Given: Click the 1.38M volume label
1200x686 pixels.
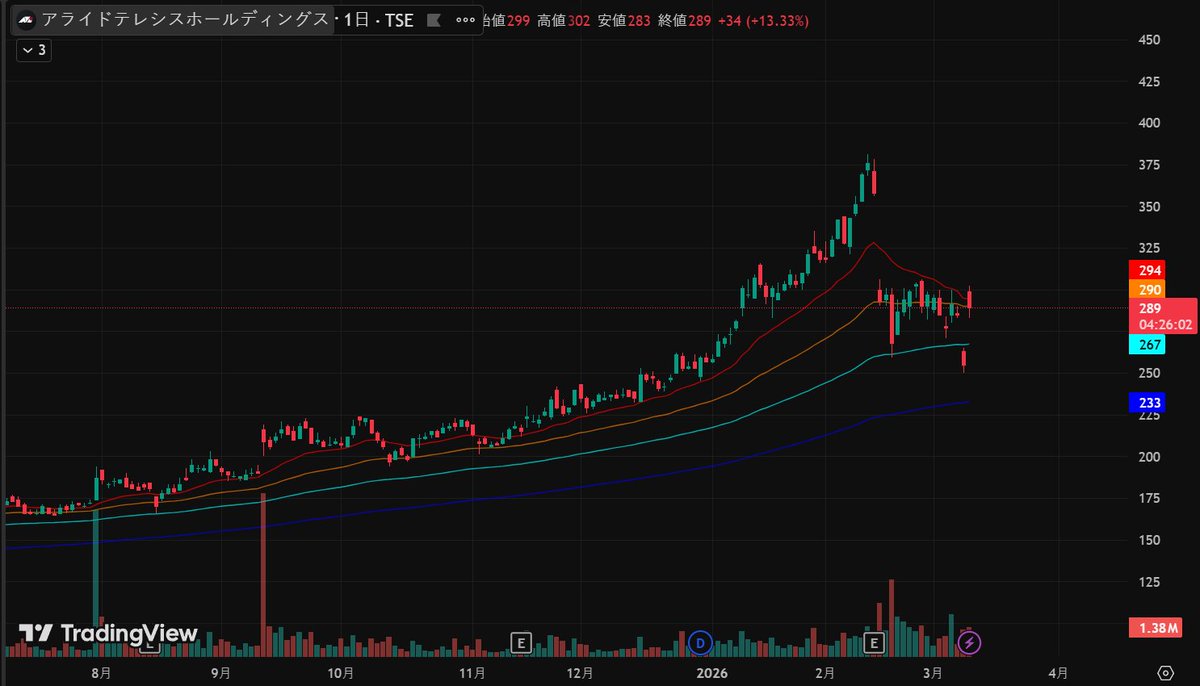Looking at the screenshot, I should click(x=1156, y=628).
